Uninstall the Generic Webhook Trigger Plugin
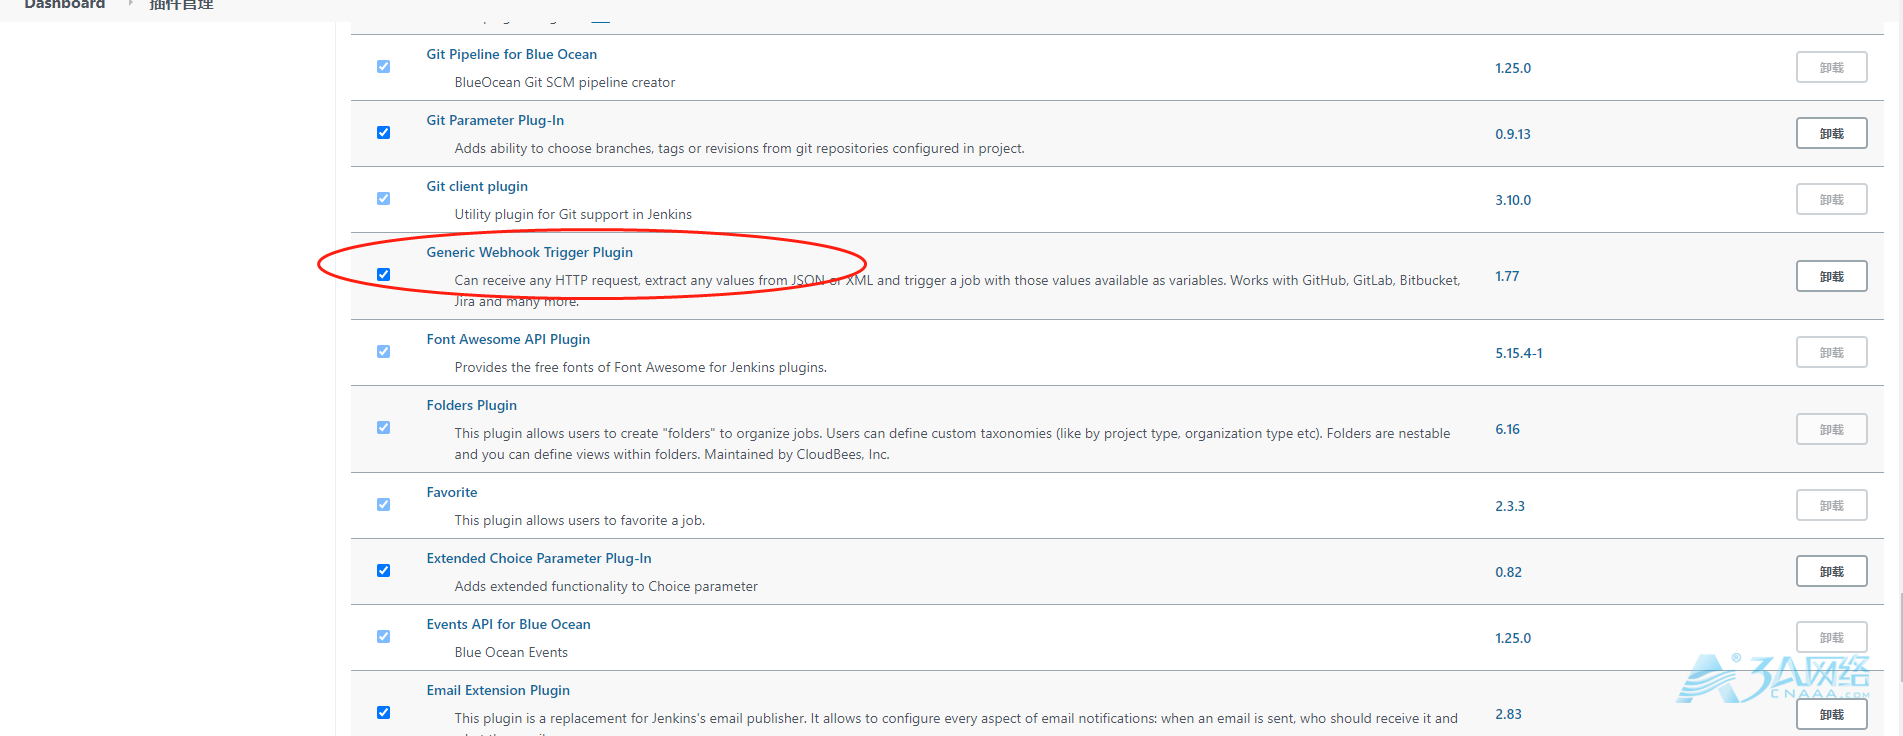This screenshot has height=736, width=1903. (1831, 277)
